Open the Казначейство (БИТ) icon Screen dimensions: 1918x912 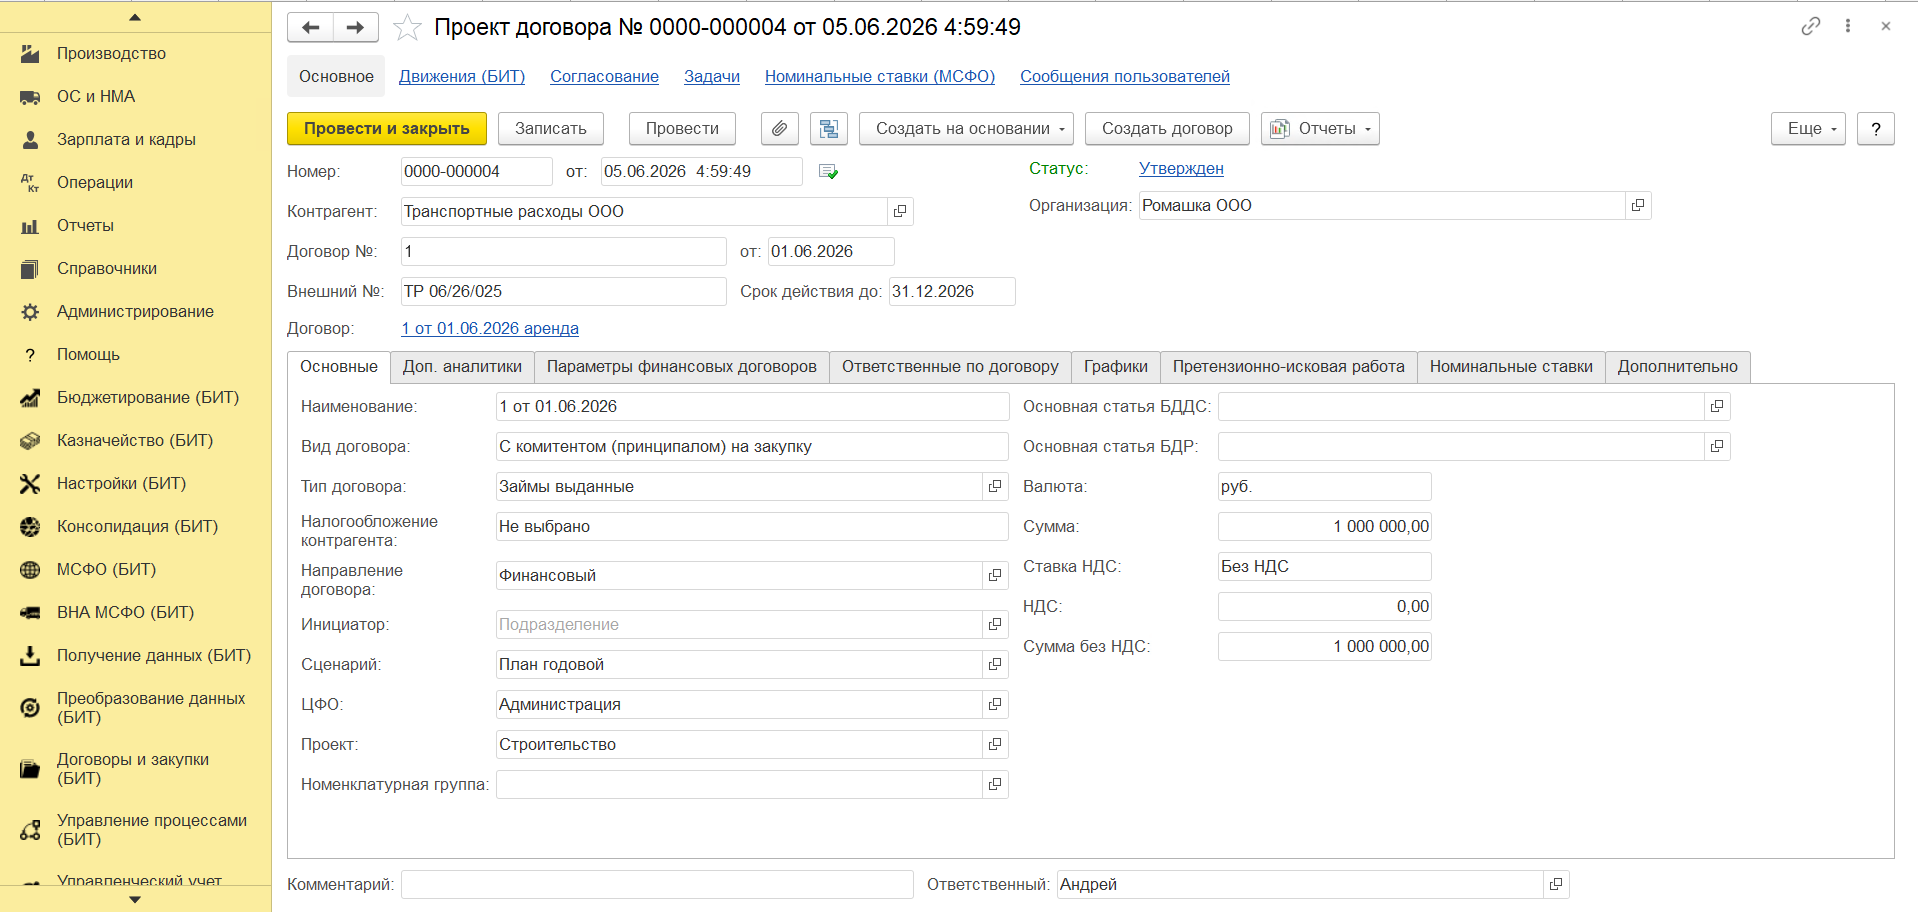[x=30, y=441]
